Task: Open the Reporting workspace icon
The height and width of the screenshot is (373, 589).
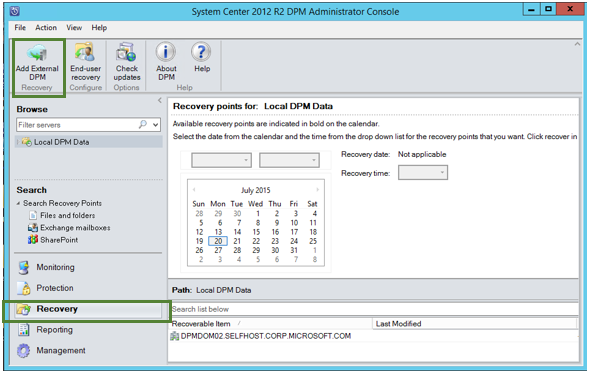Action: (x=23, y=330)
